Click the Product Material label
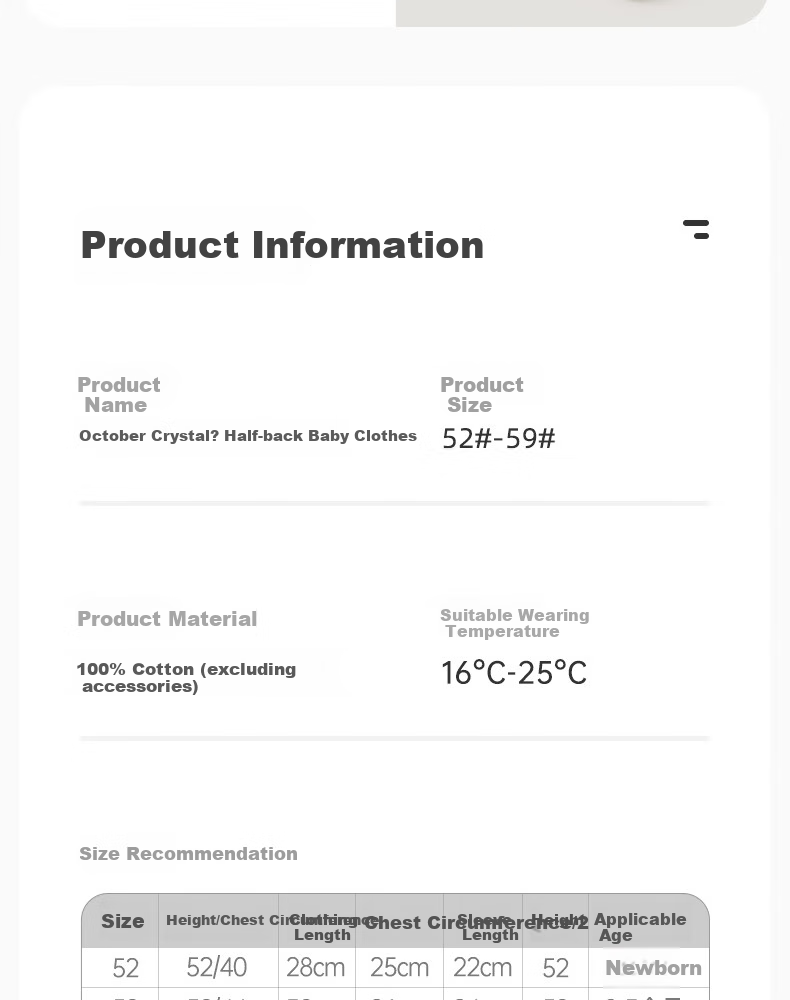Image resolution: width=790 pixels, height=1000 pixels. click(x=167, y=619)
